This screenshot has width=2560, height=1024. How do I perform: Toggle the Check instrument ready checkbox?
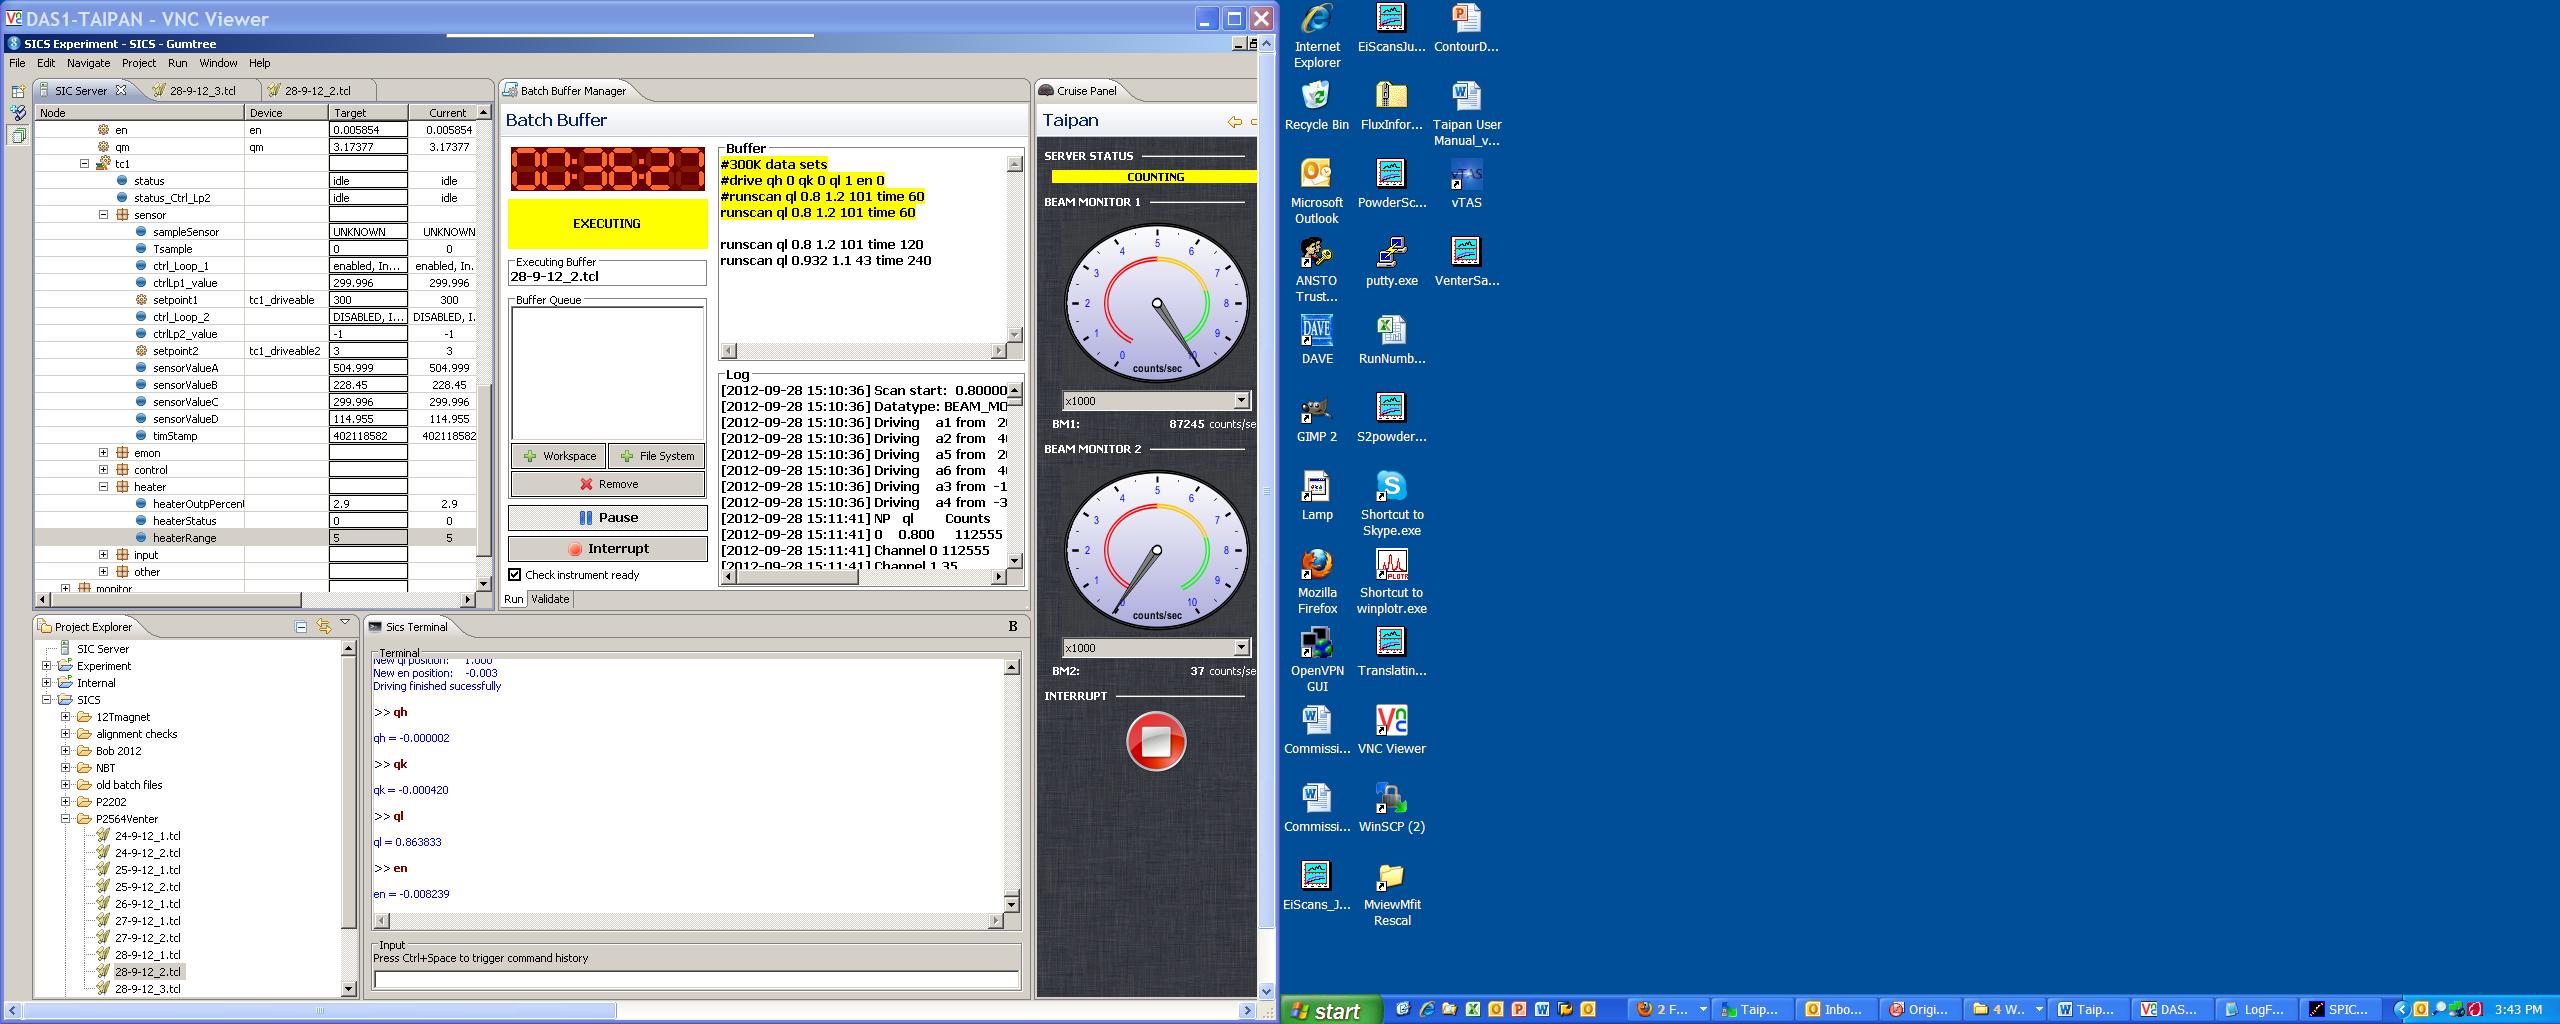coord(515,575)
